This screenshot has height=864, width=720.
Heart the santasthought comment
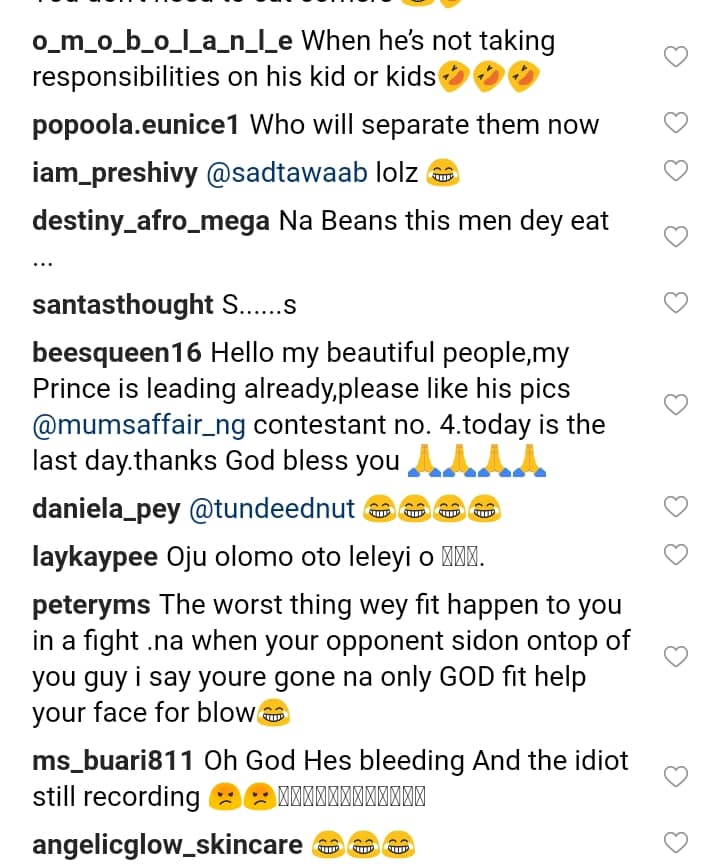[677, 302]
